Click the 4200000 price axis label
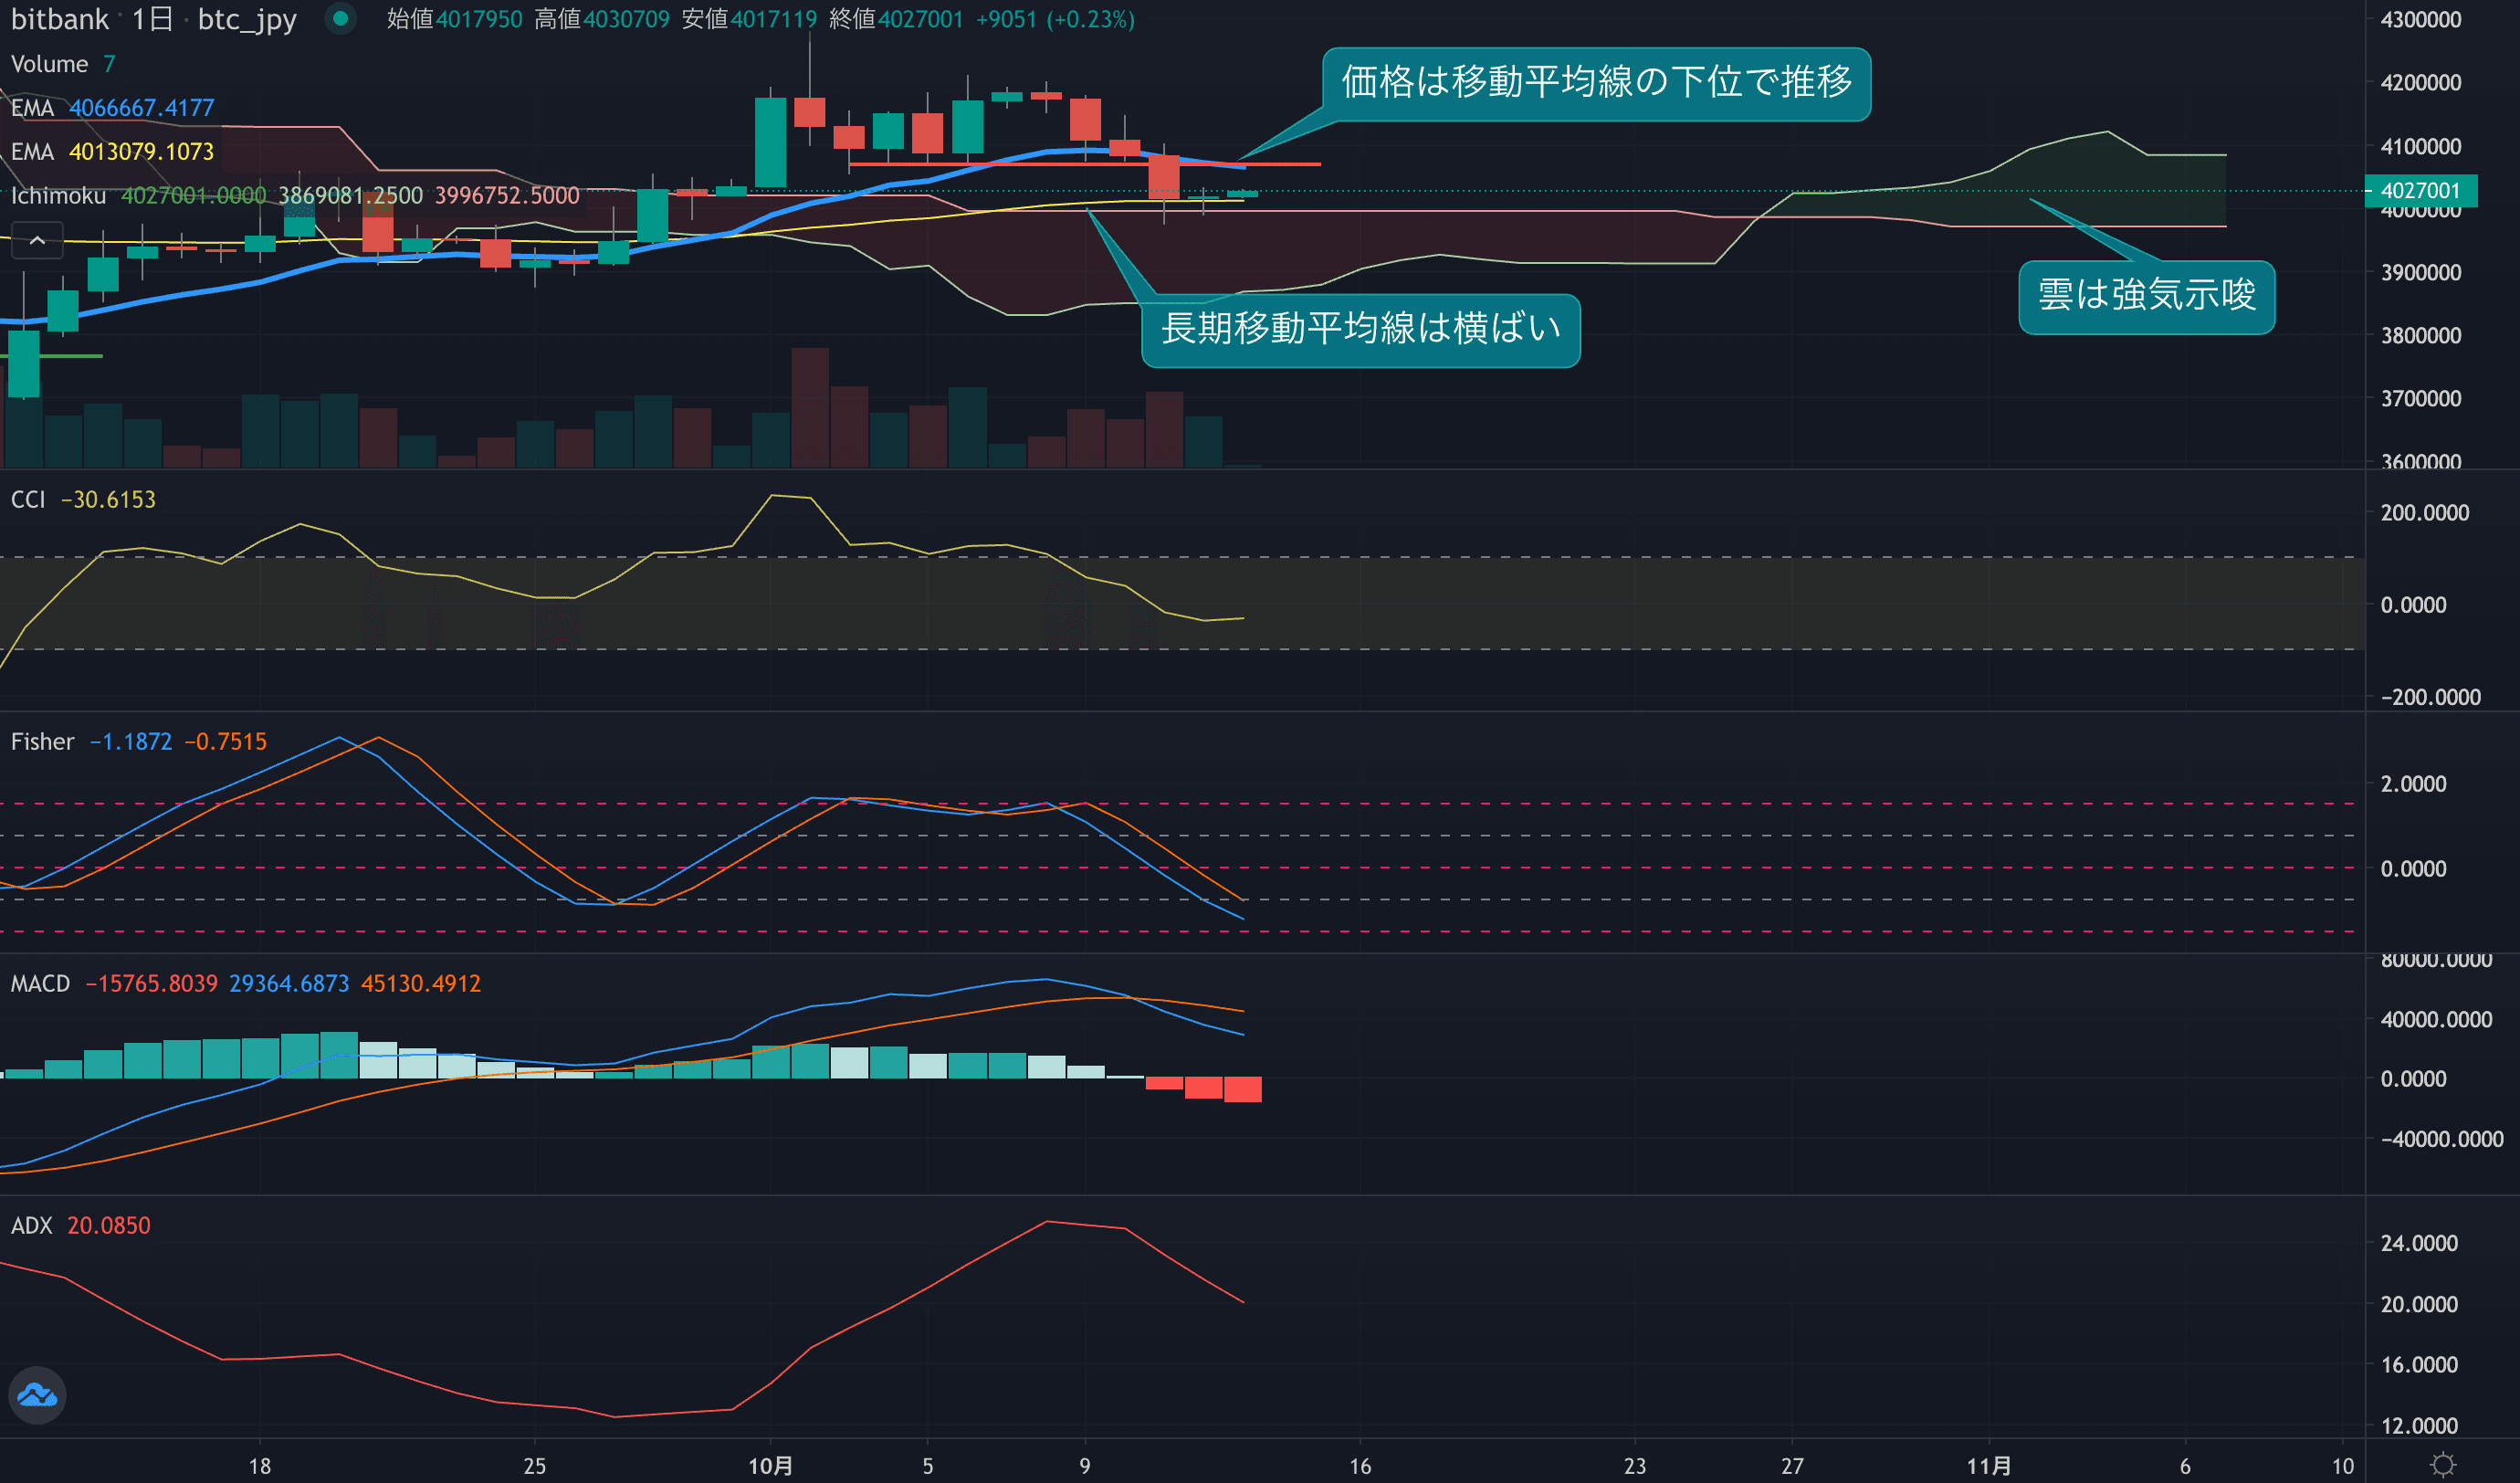 click(2420, 83)
